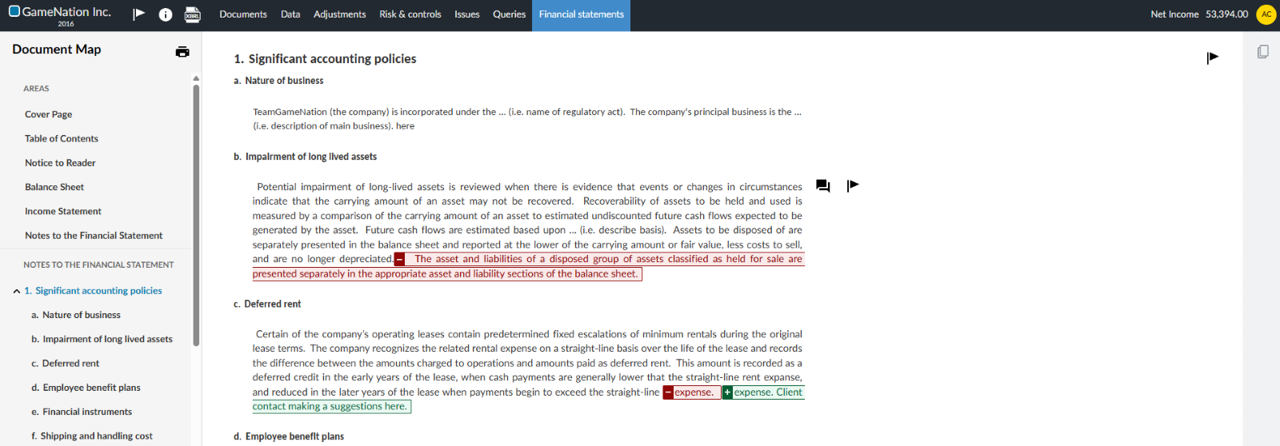Viewport: 1280px width, 446px height.
Task: Open comments on Impairment of long lived assets
Action: tap(823, 186)
